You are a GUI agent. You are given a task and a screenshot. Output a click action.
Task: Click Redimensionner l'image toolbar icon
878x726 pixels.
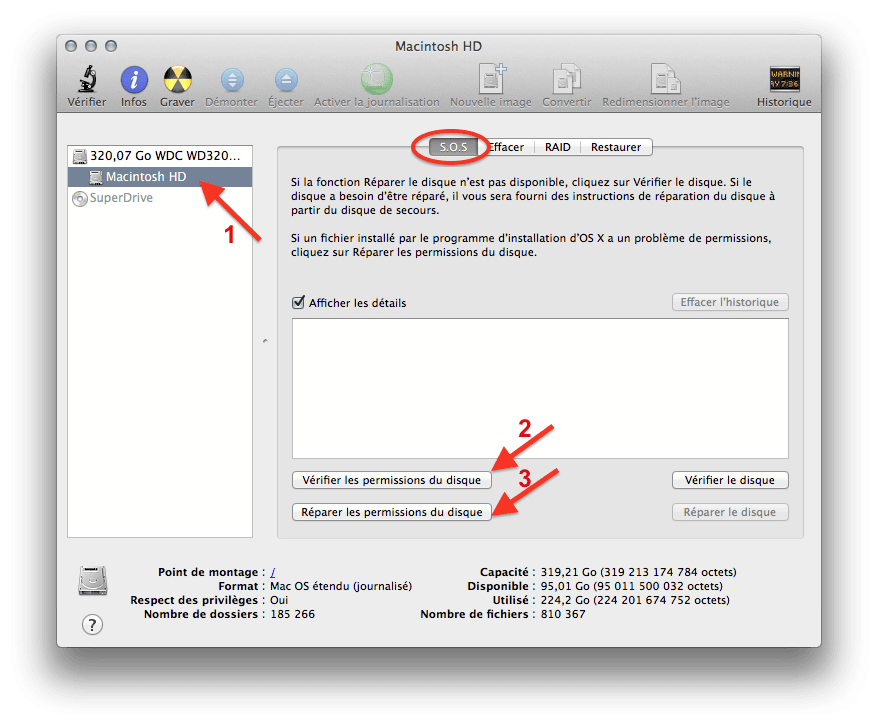click(x=666, y=79)
